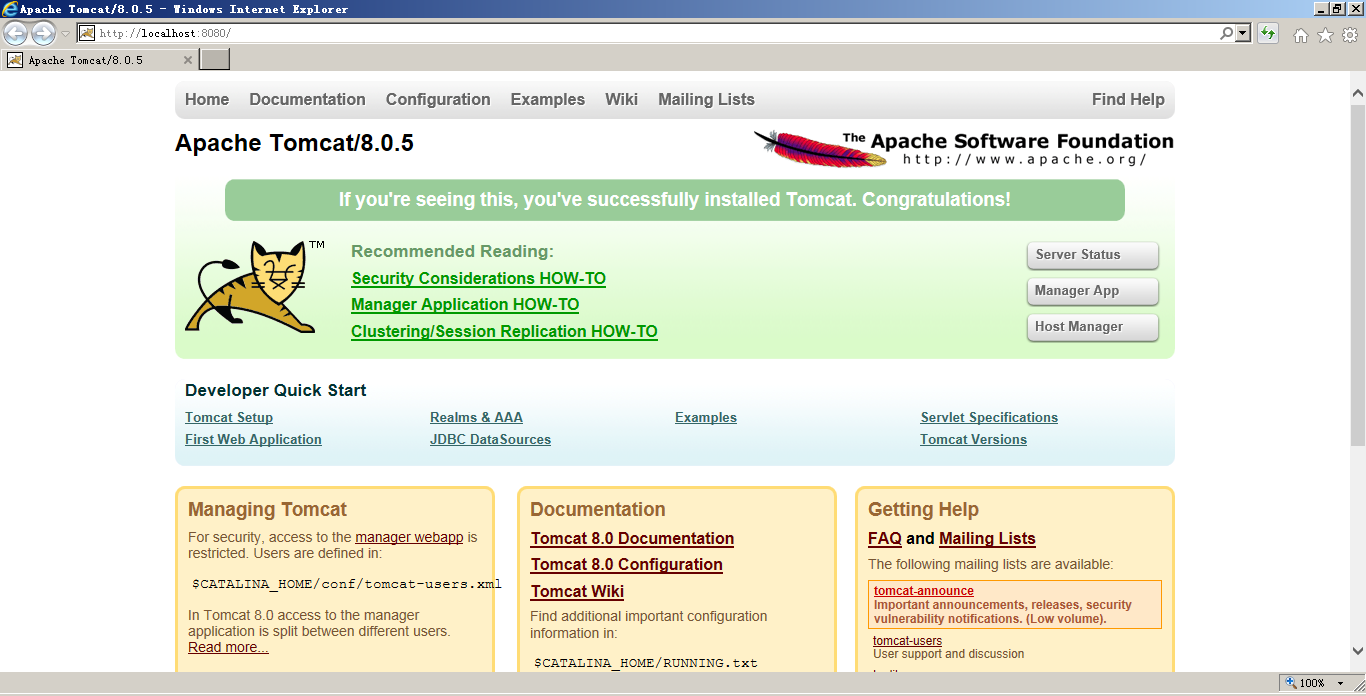Open Tomcat Setup quick start link
The image size is (1366, 696).
tap(229, 417)
